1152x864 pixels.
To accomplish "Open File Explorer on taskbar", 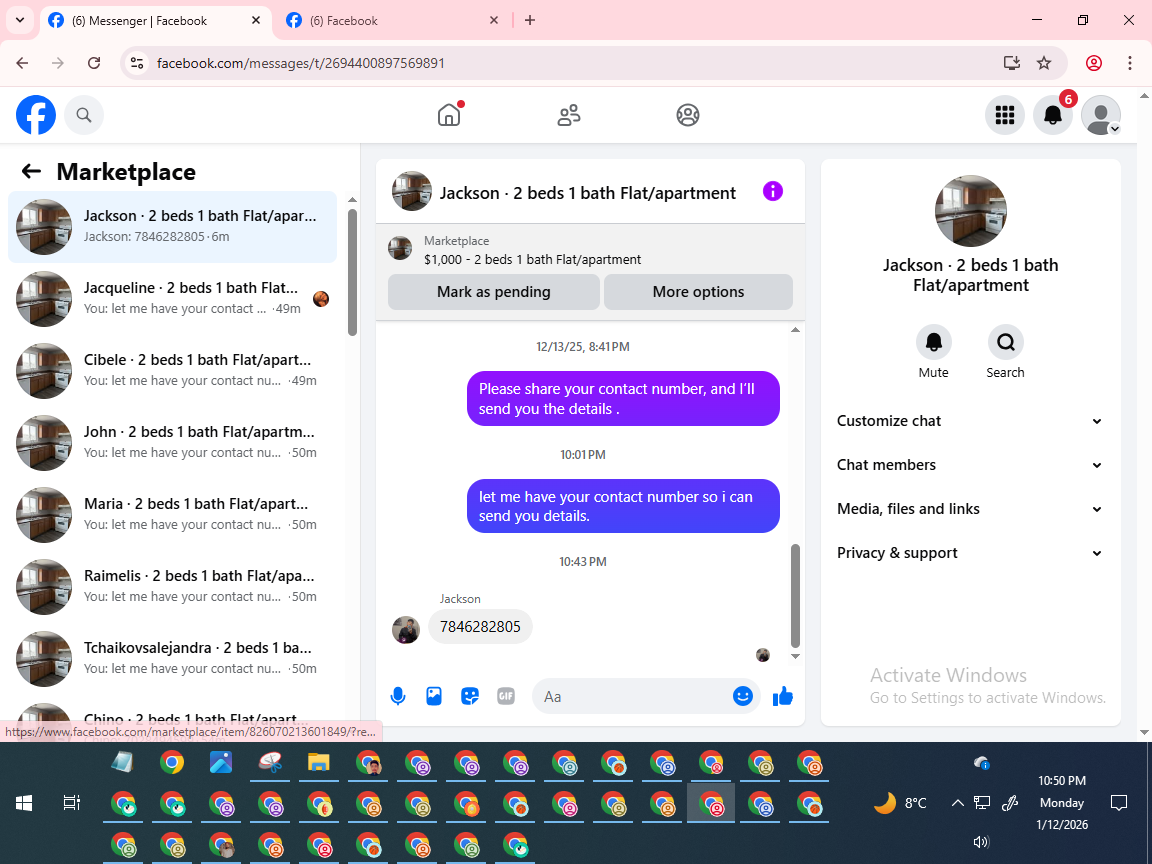I will coord(318,763).
